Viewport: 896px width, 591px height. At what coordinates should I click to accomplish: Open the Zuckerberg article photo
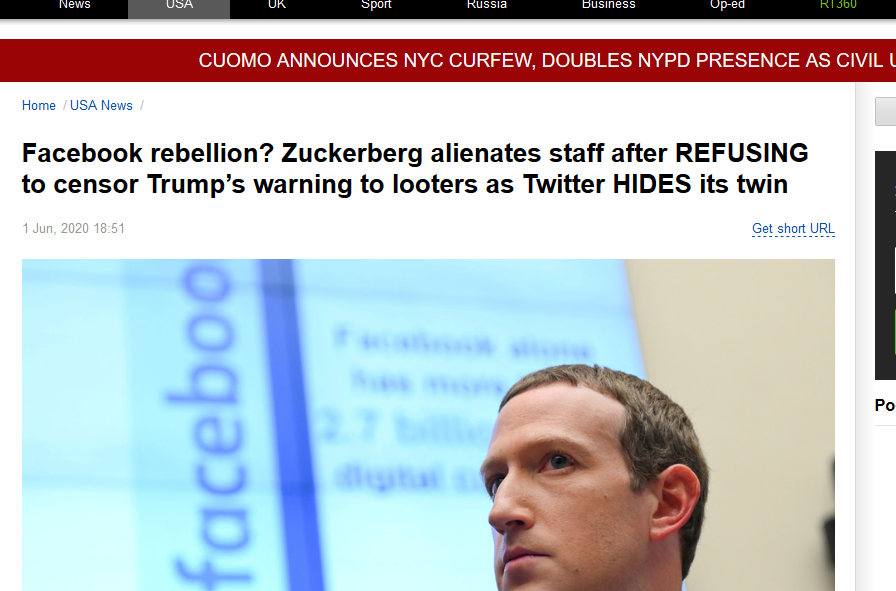pyautogui.click(x=428, y=425)
